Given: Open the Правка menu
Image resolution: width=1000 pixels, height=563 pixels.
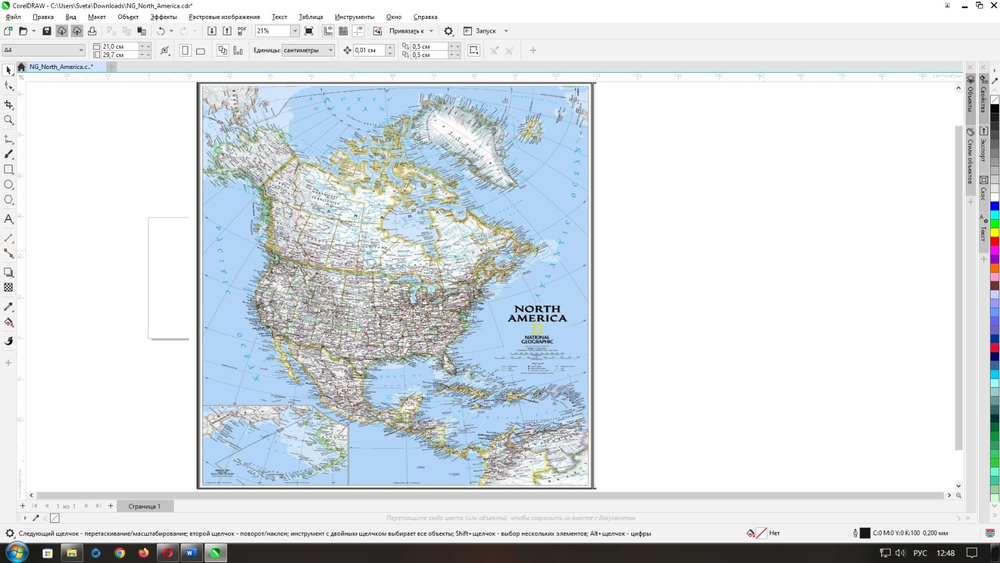Looking at the screenshot, I should pos(43,17).
